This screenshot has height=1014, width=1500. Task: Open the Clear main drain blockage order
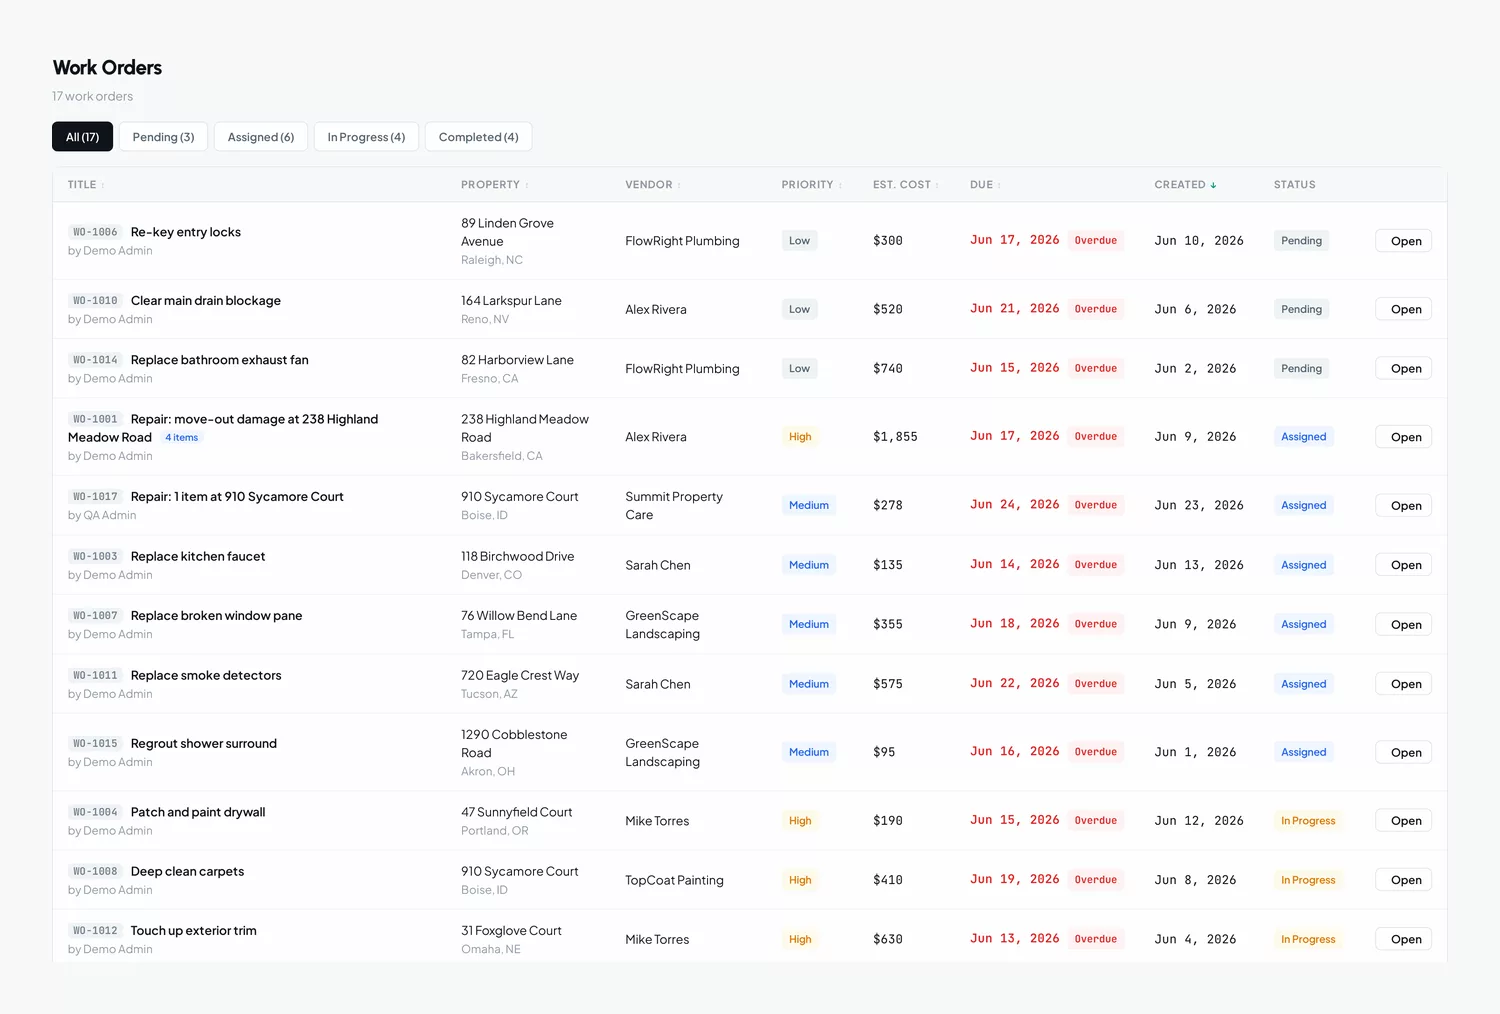tap(1405, 309)
